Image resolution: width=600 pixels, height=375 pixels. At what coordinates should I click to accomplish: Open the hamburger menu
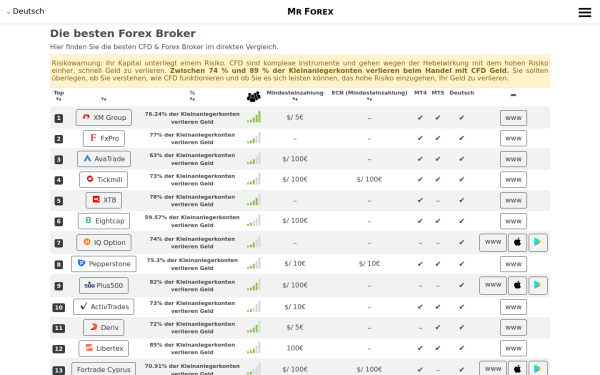(584, 12)
